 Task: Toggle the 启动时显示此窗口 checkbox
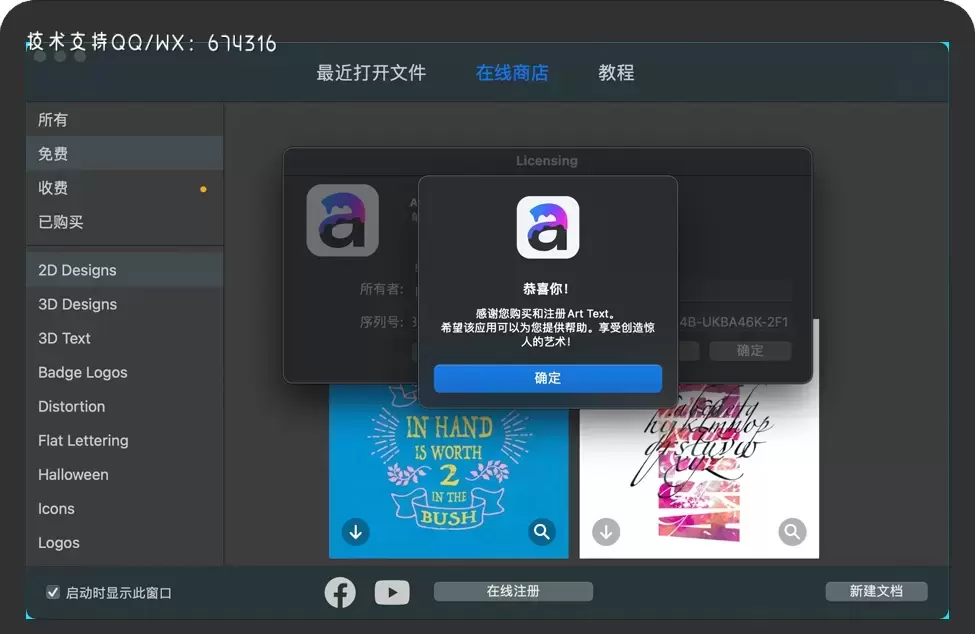click(53, 592)
